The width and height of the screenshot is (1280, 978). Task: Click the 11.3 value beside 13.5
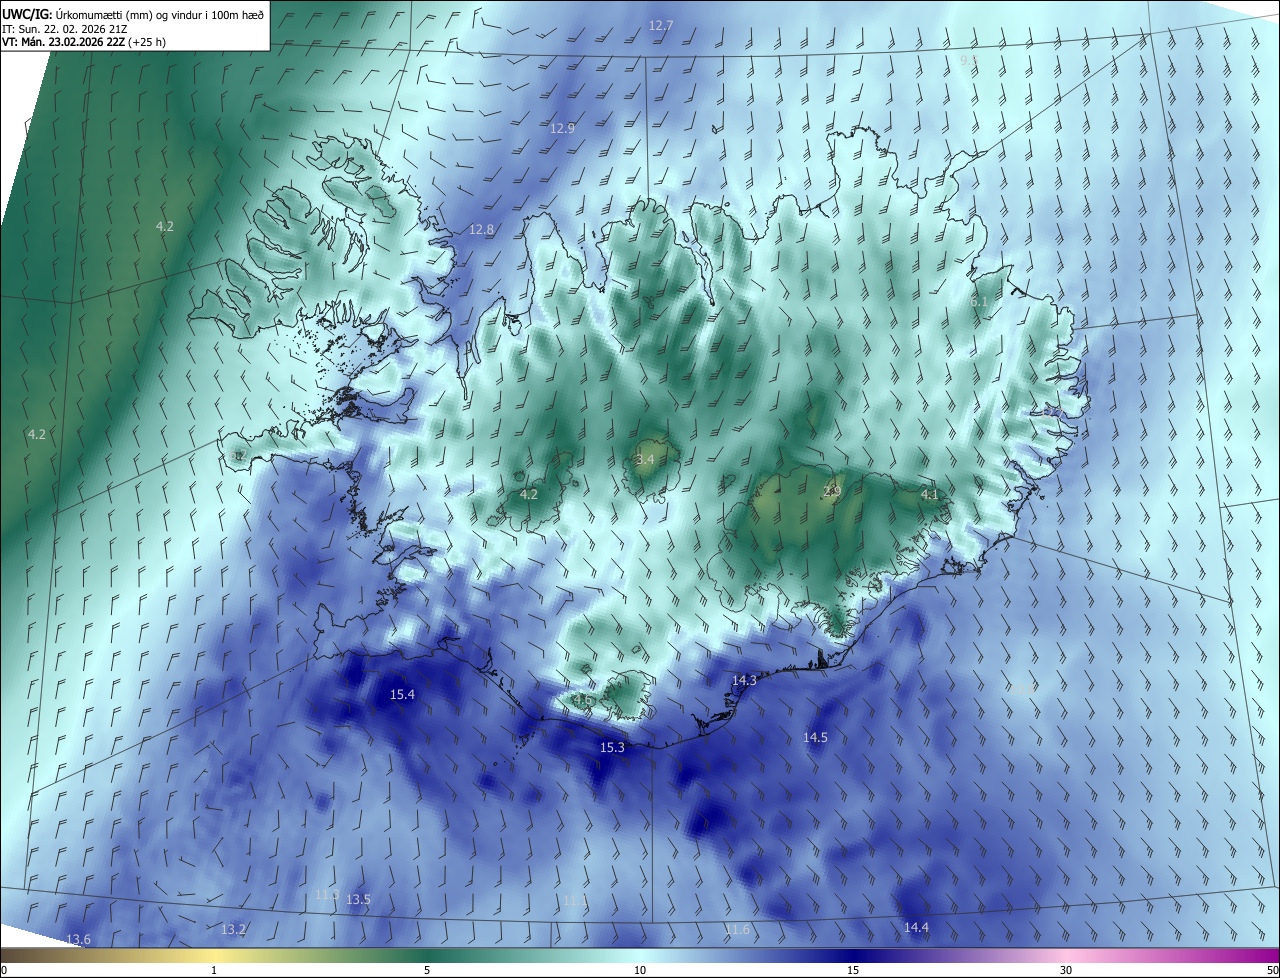327,894
